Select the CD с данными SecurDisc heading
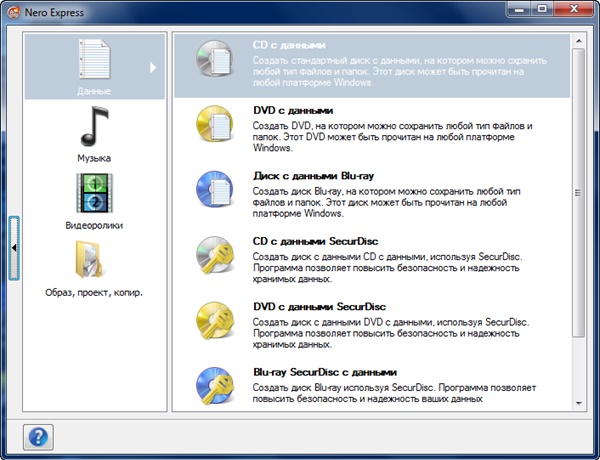600x460 pixels. [322, 241]
